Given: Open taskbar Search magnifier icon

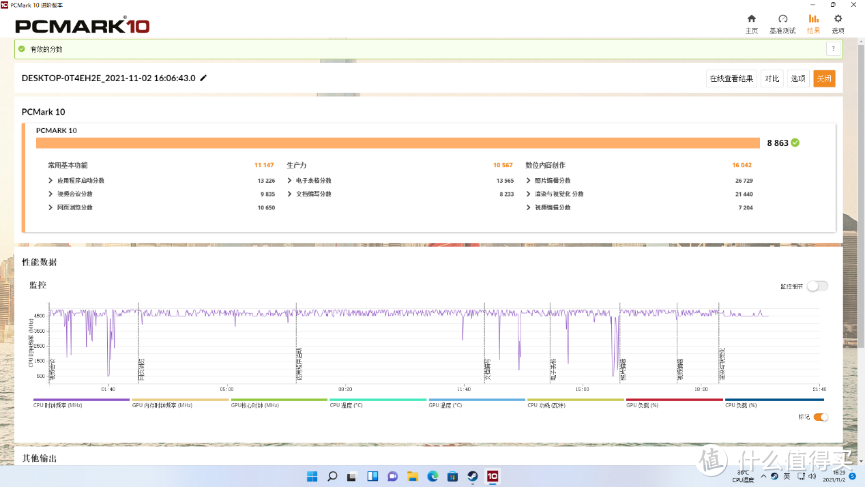Looking at the screenshot, I should pyautogui.click(x=332, y=476).
